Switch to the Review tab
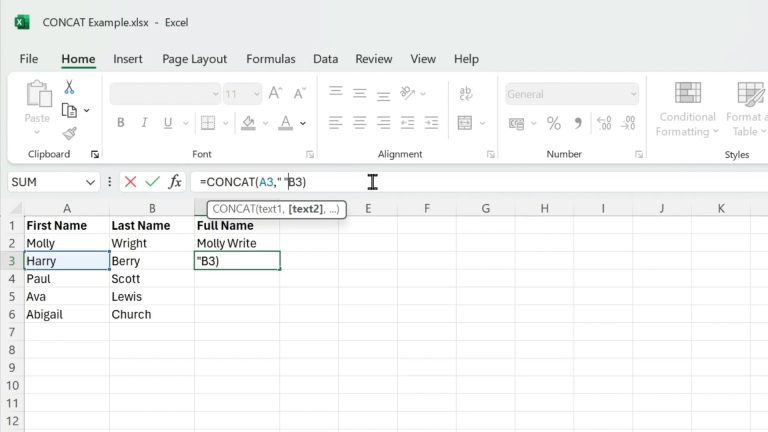 pyautogui.click(x=374, y=59)
